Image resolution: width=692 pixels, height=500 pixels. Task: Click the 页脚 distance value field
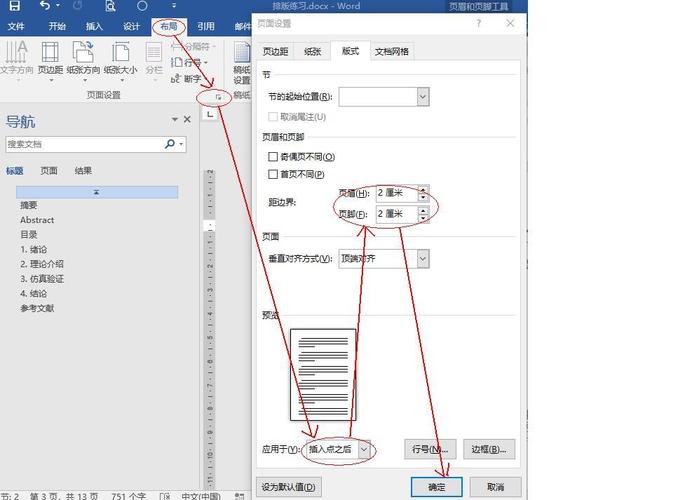396,214
